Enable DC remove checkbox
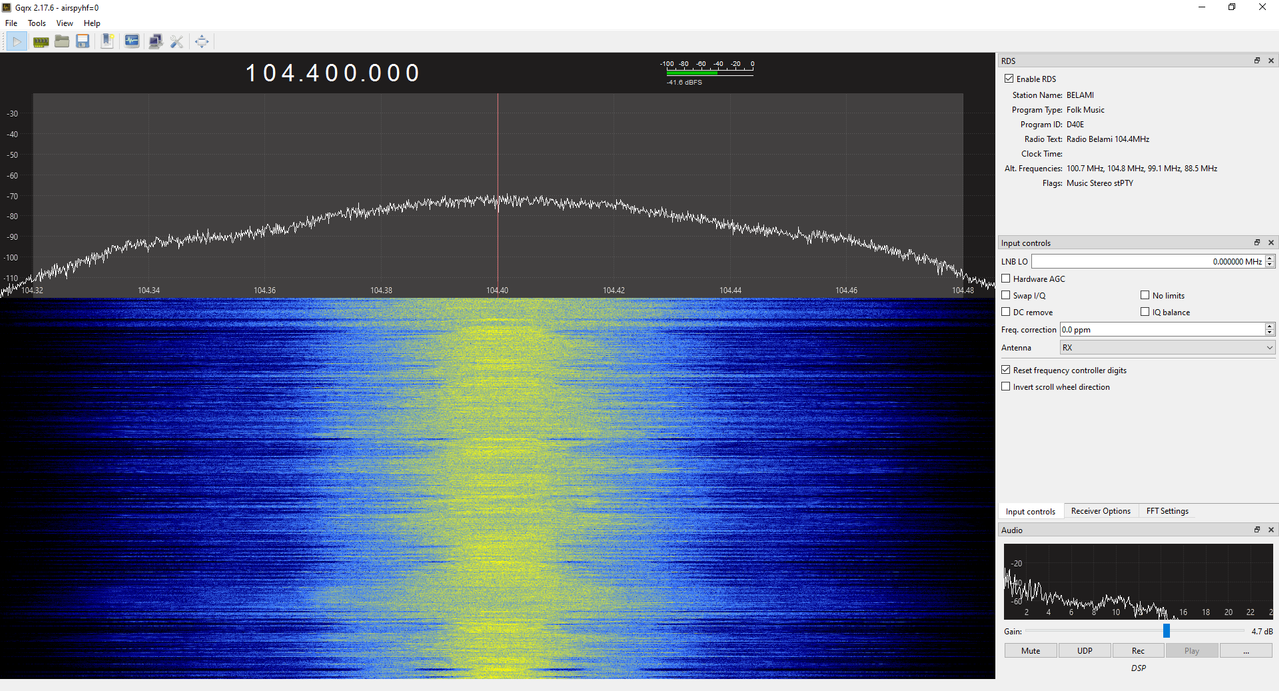This screenshot has height=691, width=1279. click(1006, 312)
